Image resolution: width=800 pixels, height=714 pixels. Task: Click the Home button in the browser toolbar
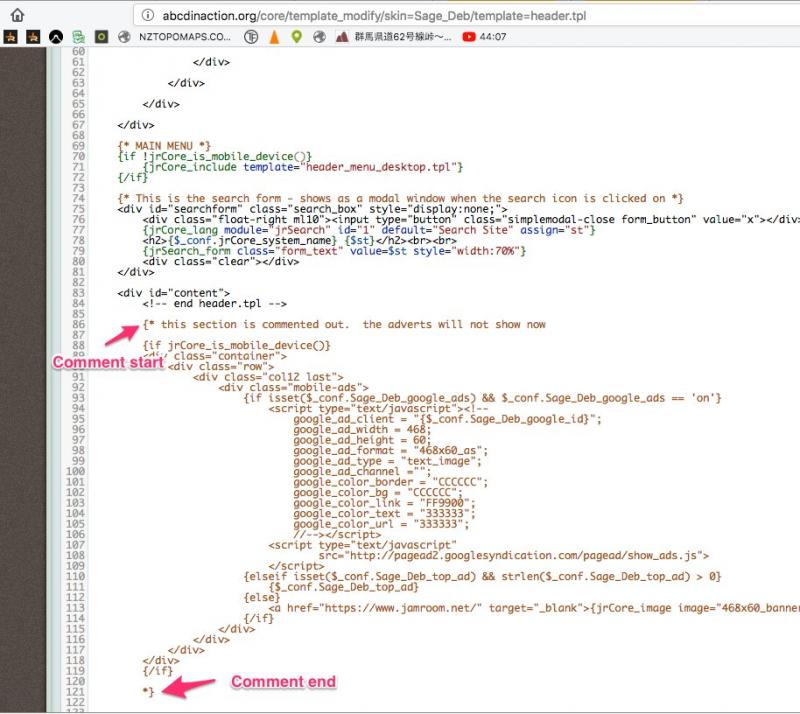pyautogui.click(x=17, y=15)
